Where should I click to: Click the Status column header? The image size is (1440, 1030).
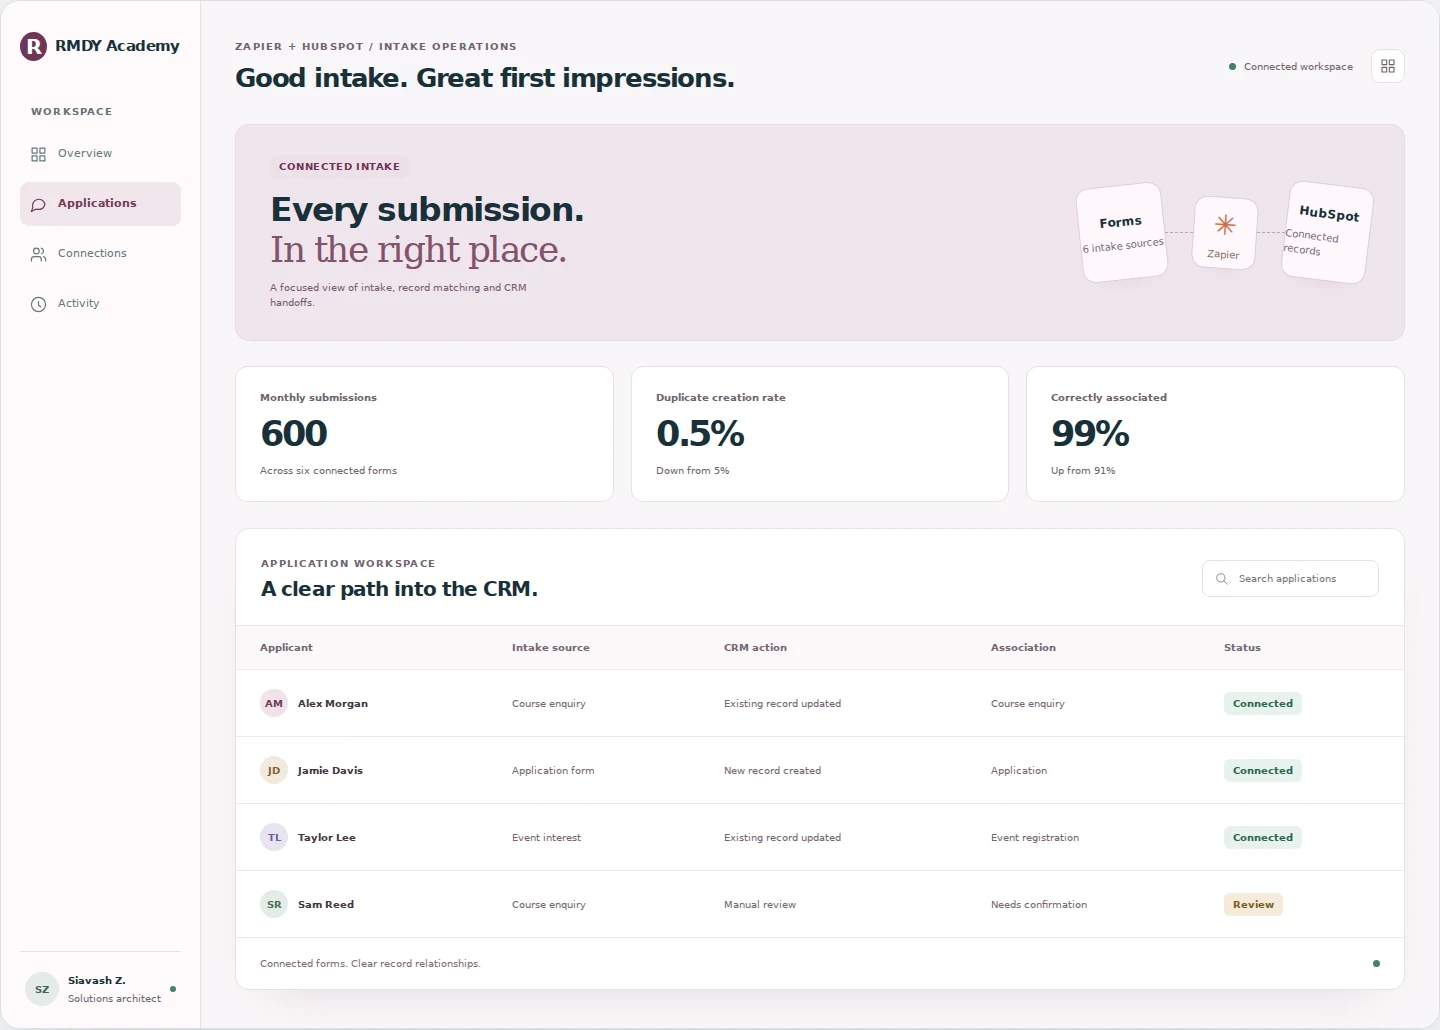pyautogui.click(x=1242, y=648)
